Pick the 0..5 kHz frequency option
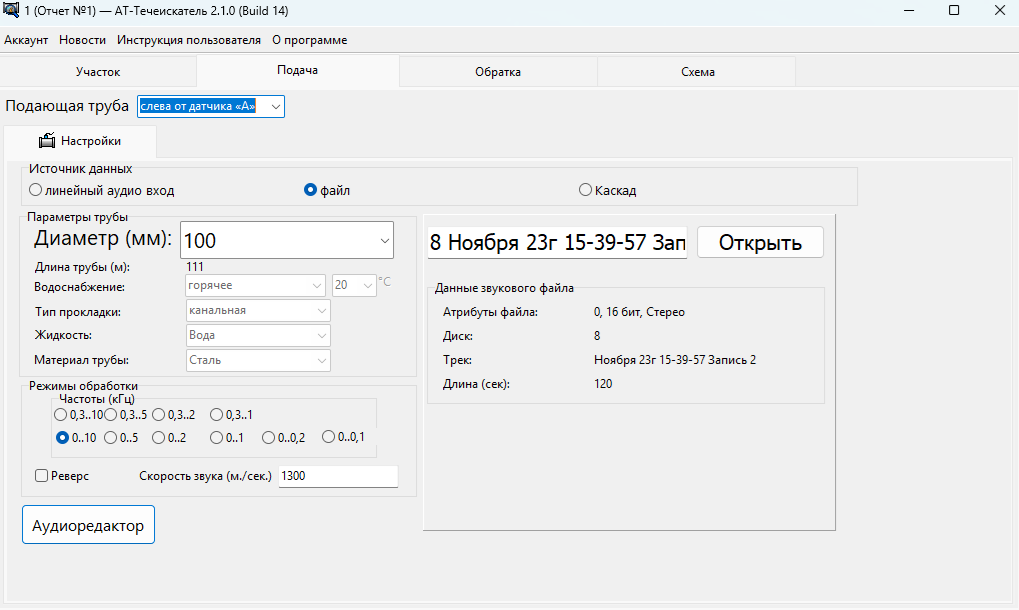Image resolution: width=1019 pixels, height=610 pixels. point(111,437)
